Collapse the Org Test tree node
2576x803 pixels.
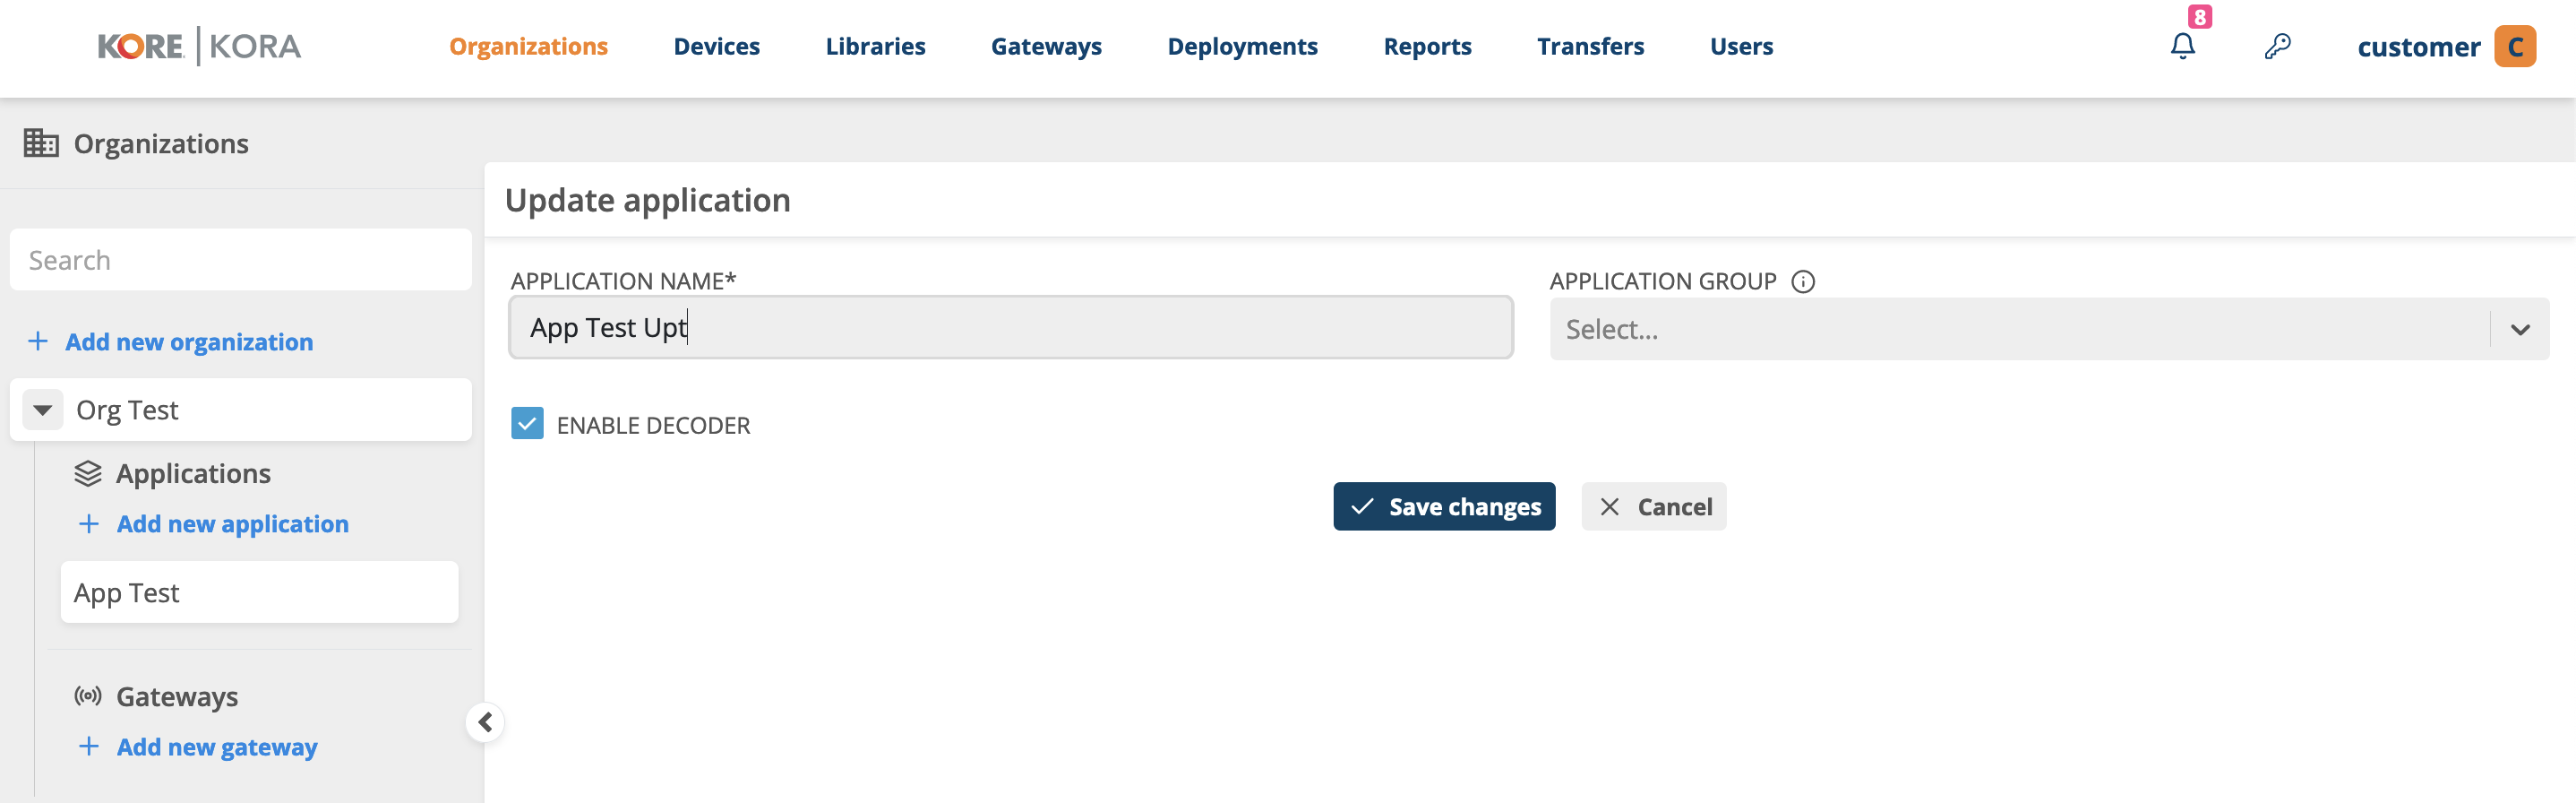point(43,410)
